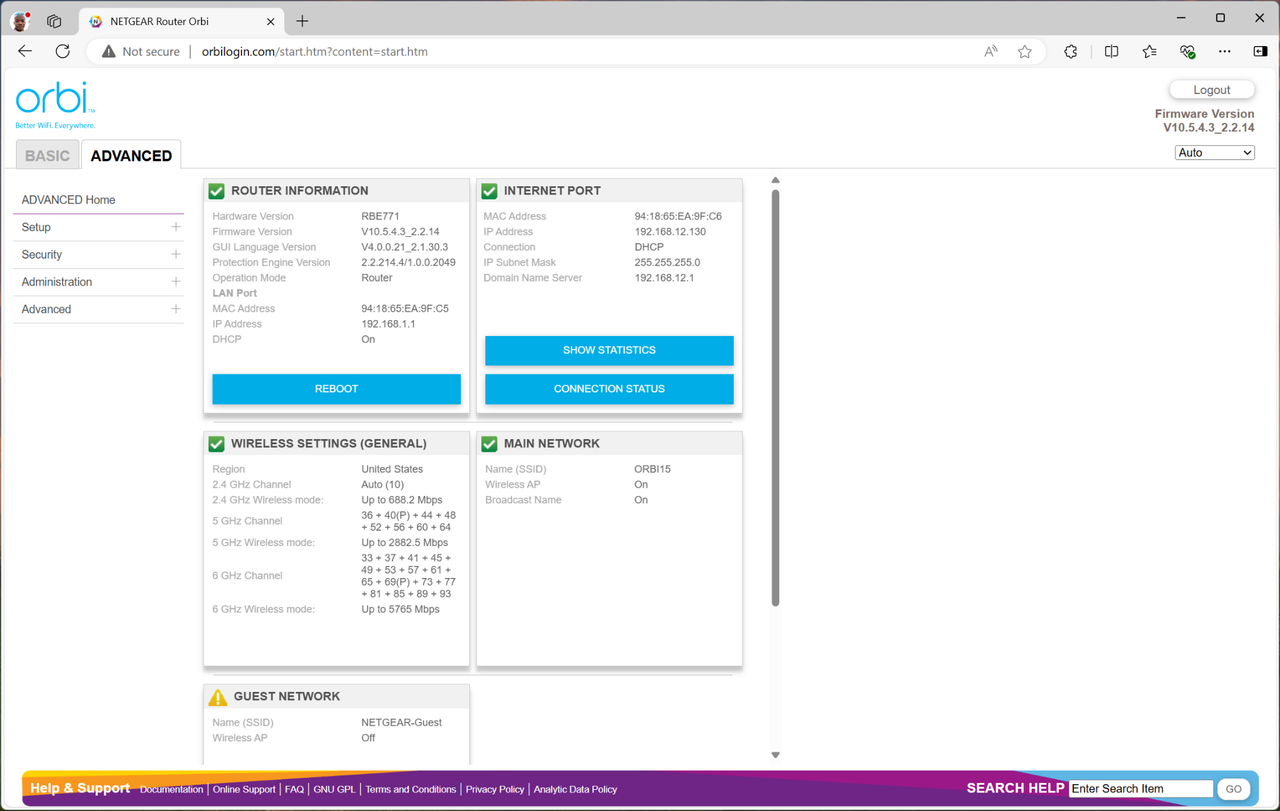This screenshot has width=1280, height=811.
Task: Open the Online Support link
Action: pyautogui.click(x=244, y=789)
